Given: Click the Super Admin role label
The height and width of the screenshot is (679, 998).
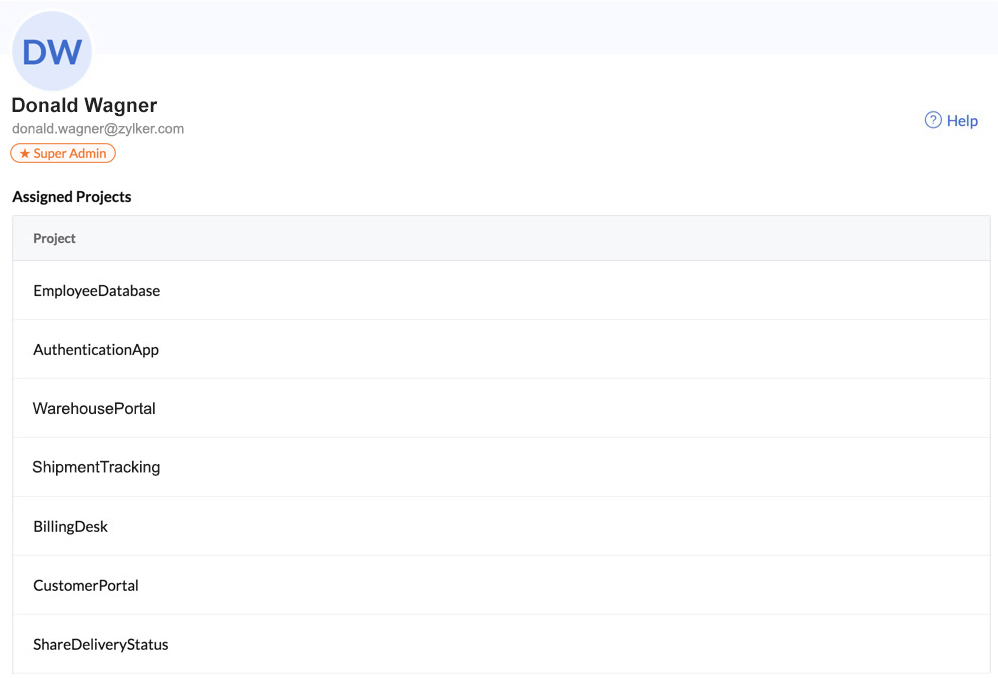Looking at the screenshot, I should (63, 154).
